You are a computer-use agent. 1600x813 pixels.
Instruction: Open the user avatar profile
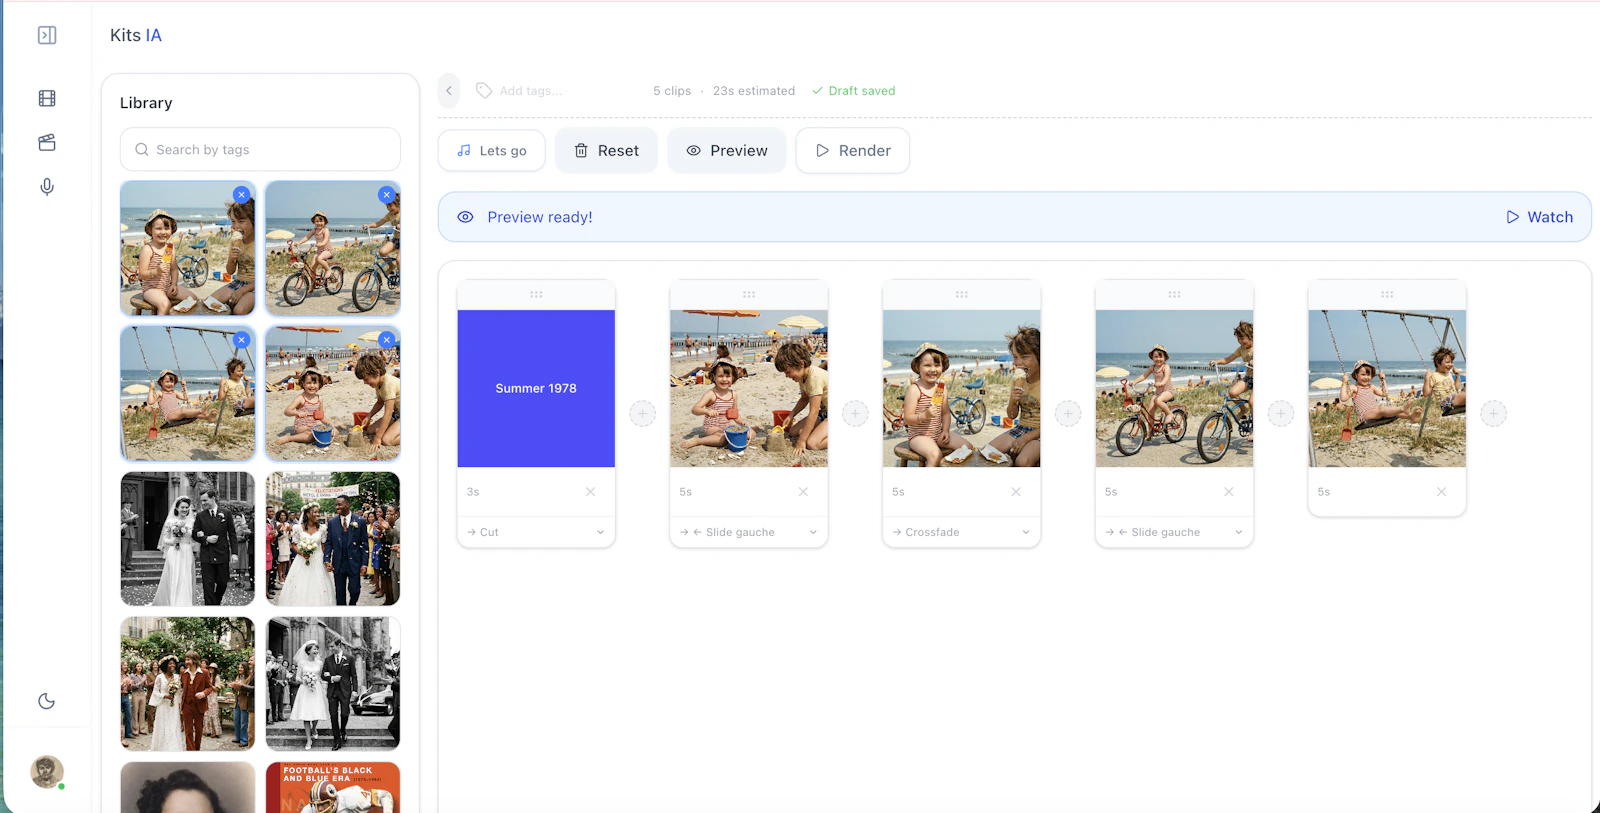tap(47, 771)
